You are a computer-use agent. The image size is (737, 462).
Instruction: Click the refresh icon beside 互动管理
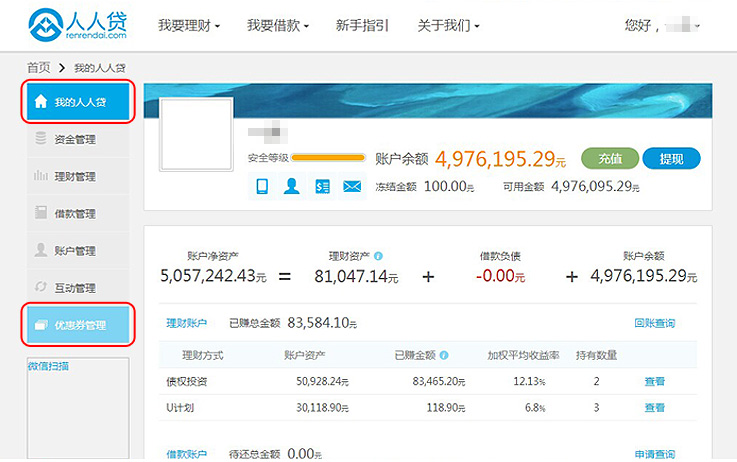(x=41, y=286)
